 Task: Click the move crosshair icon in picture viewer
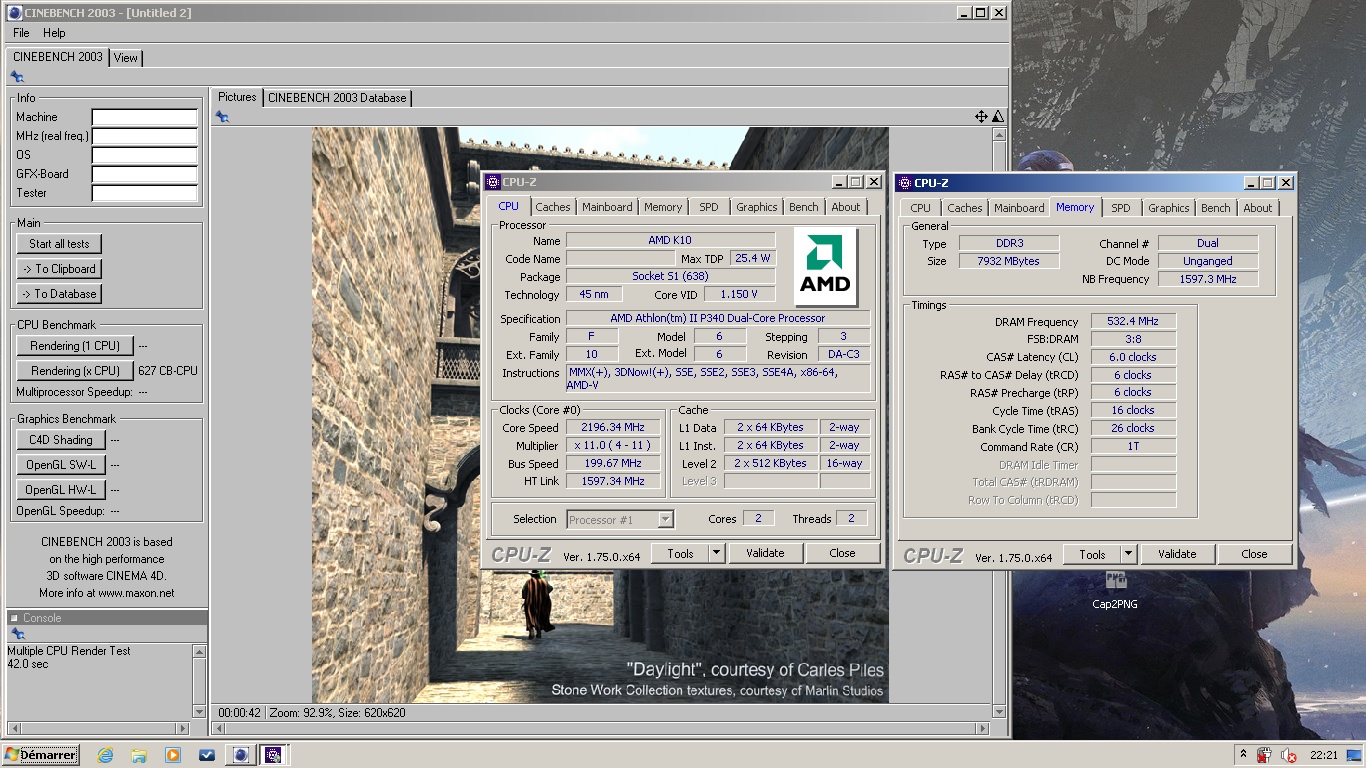[981, 117]
